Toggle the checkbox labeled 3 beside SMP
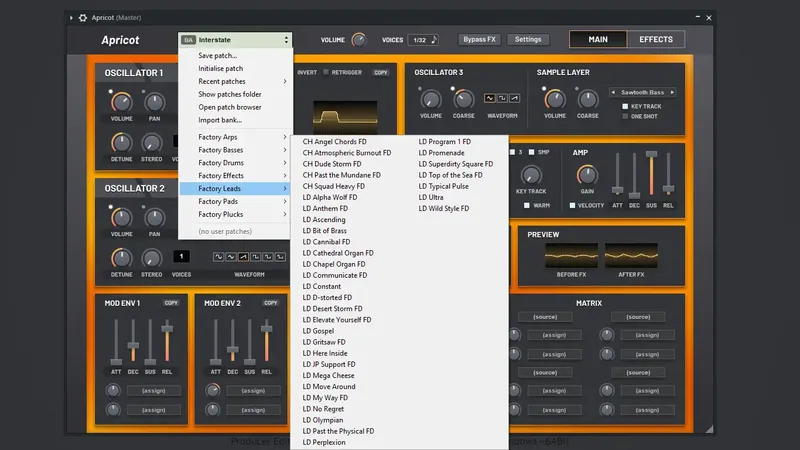 tap(512, 152)
